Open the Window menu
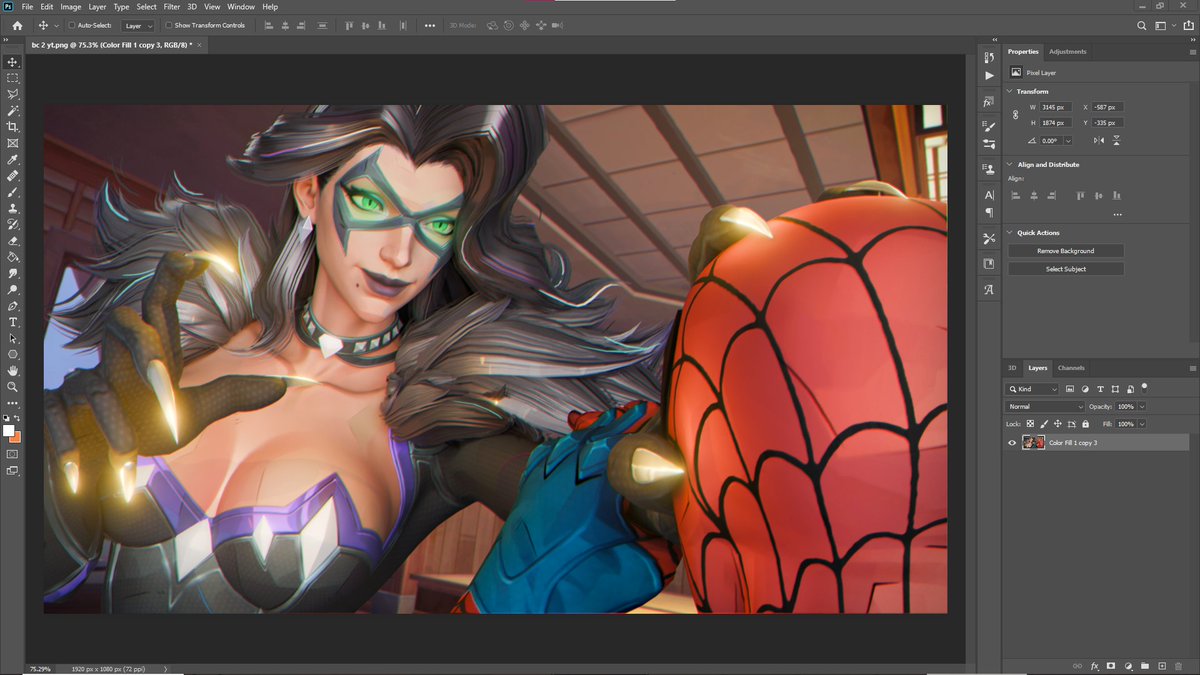1200x675 pixels. pyautogui.click(x=241, y=7)
